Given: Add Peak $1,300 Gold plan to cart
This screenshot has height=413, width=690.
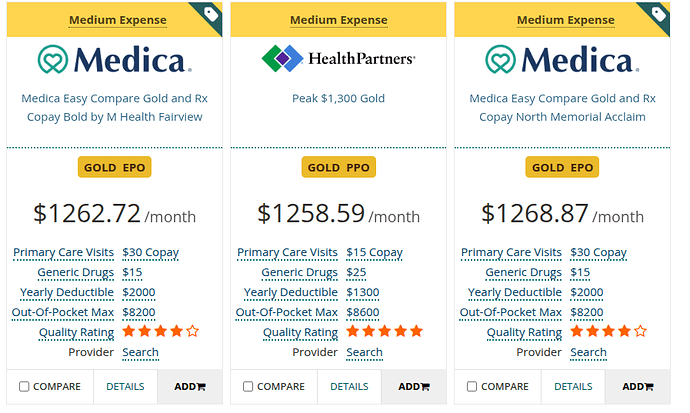Looking at the screenshot, I should pos(411,386).
